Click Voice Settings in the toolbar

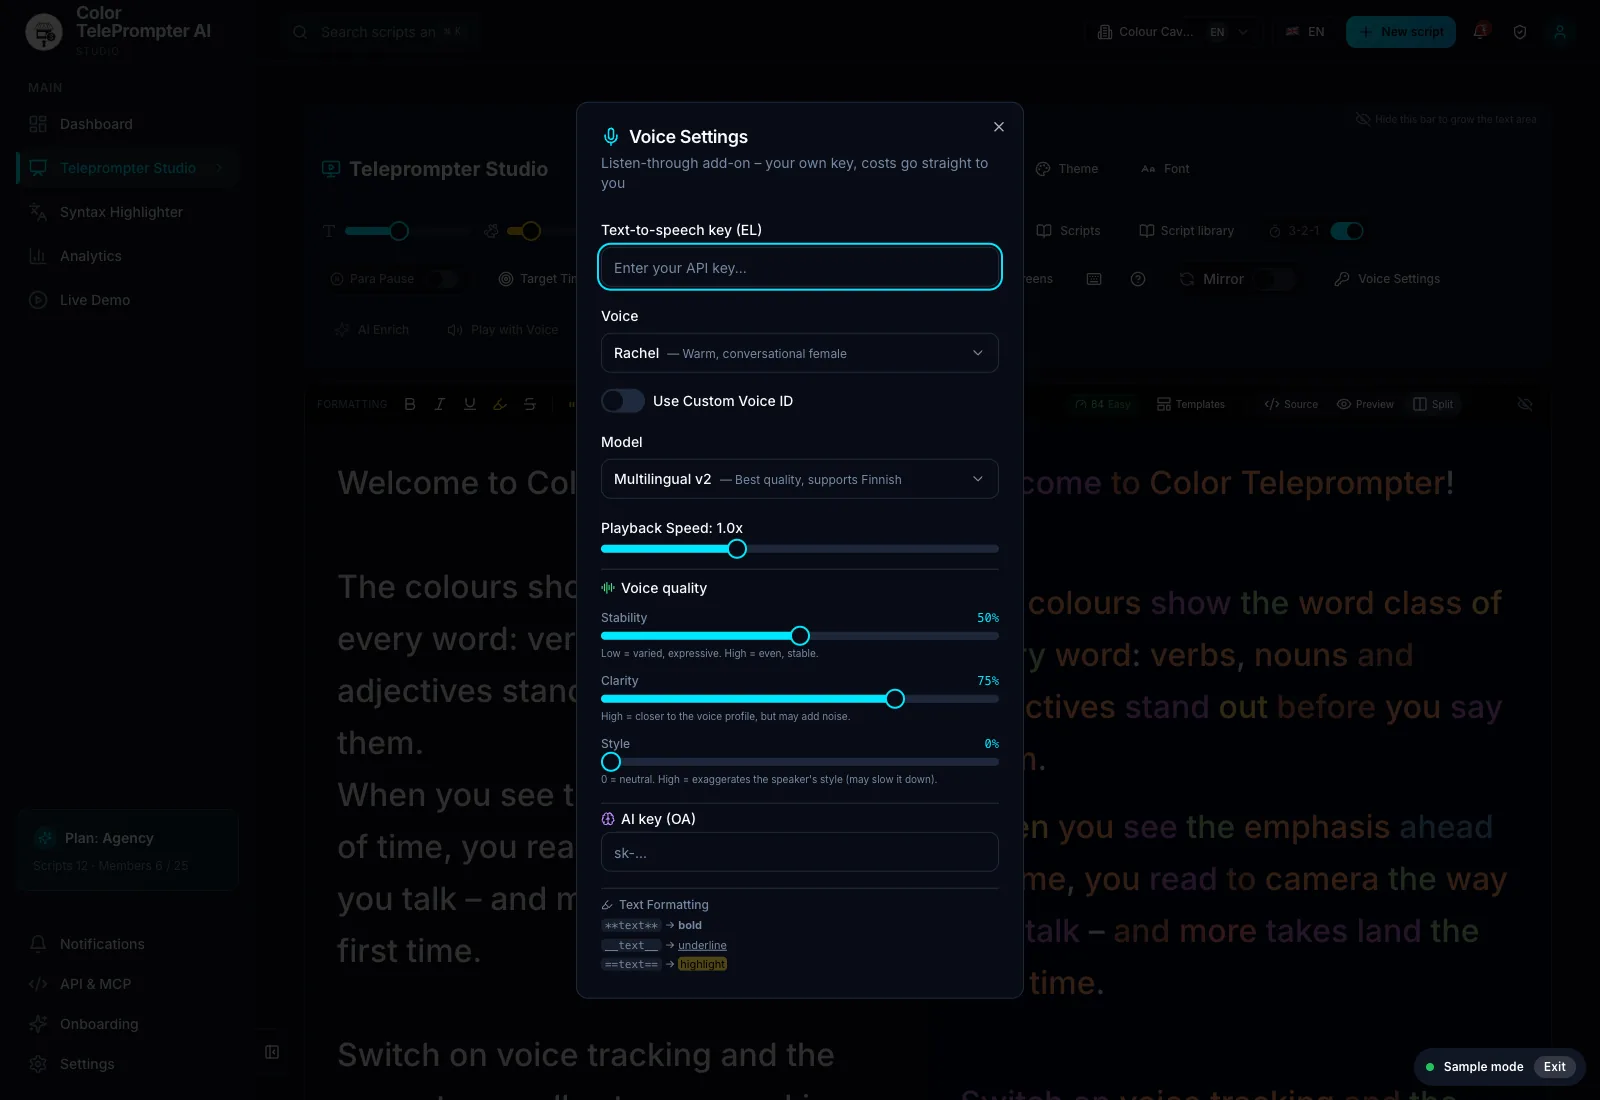pyautogui.click(x=1387, y=279)
